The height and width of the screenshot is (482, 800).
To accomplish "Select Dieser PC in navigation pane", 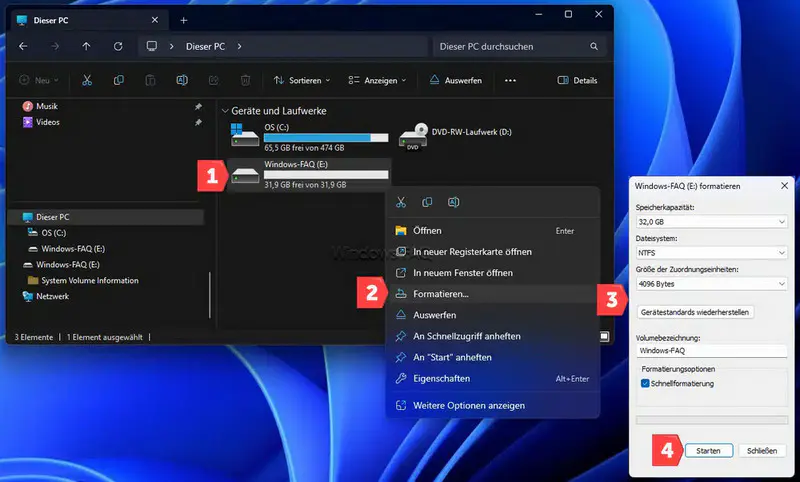I will click(x=106, y=217).
